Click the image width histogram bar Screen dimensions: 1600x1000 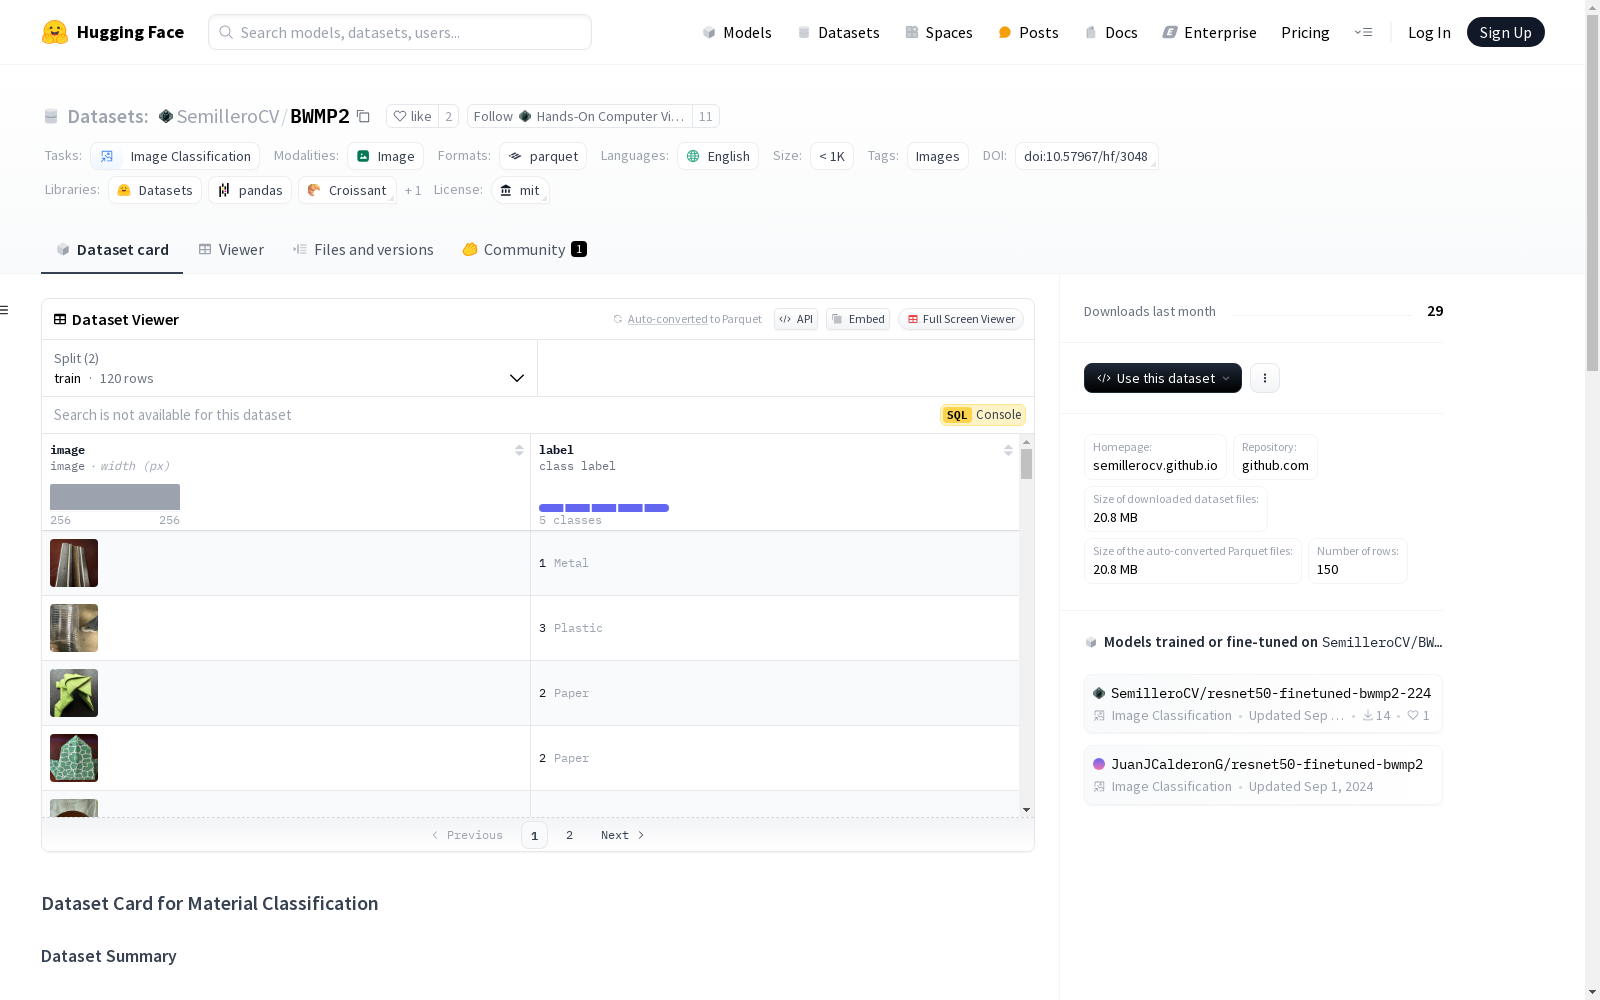(x=115, y=497)
